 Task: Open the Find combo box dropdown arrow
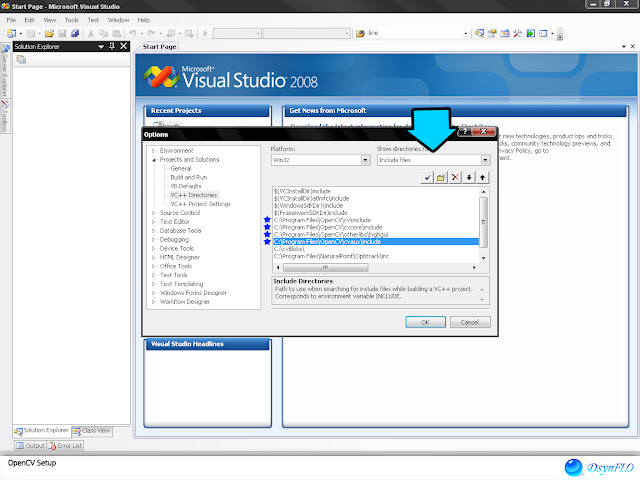pos(466,33)
